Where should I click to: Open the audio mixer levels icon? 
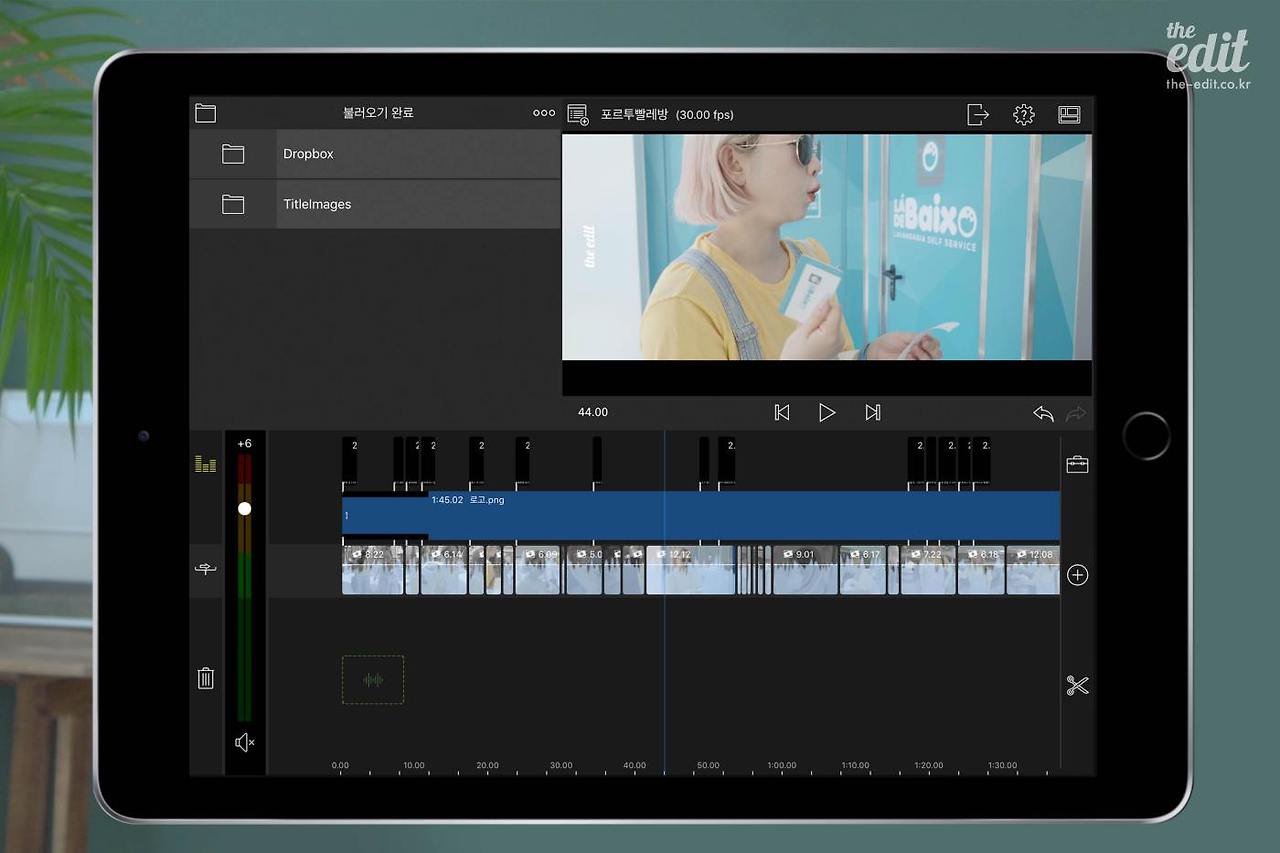coord(205,464)
